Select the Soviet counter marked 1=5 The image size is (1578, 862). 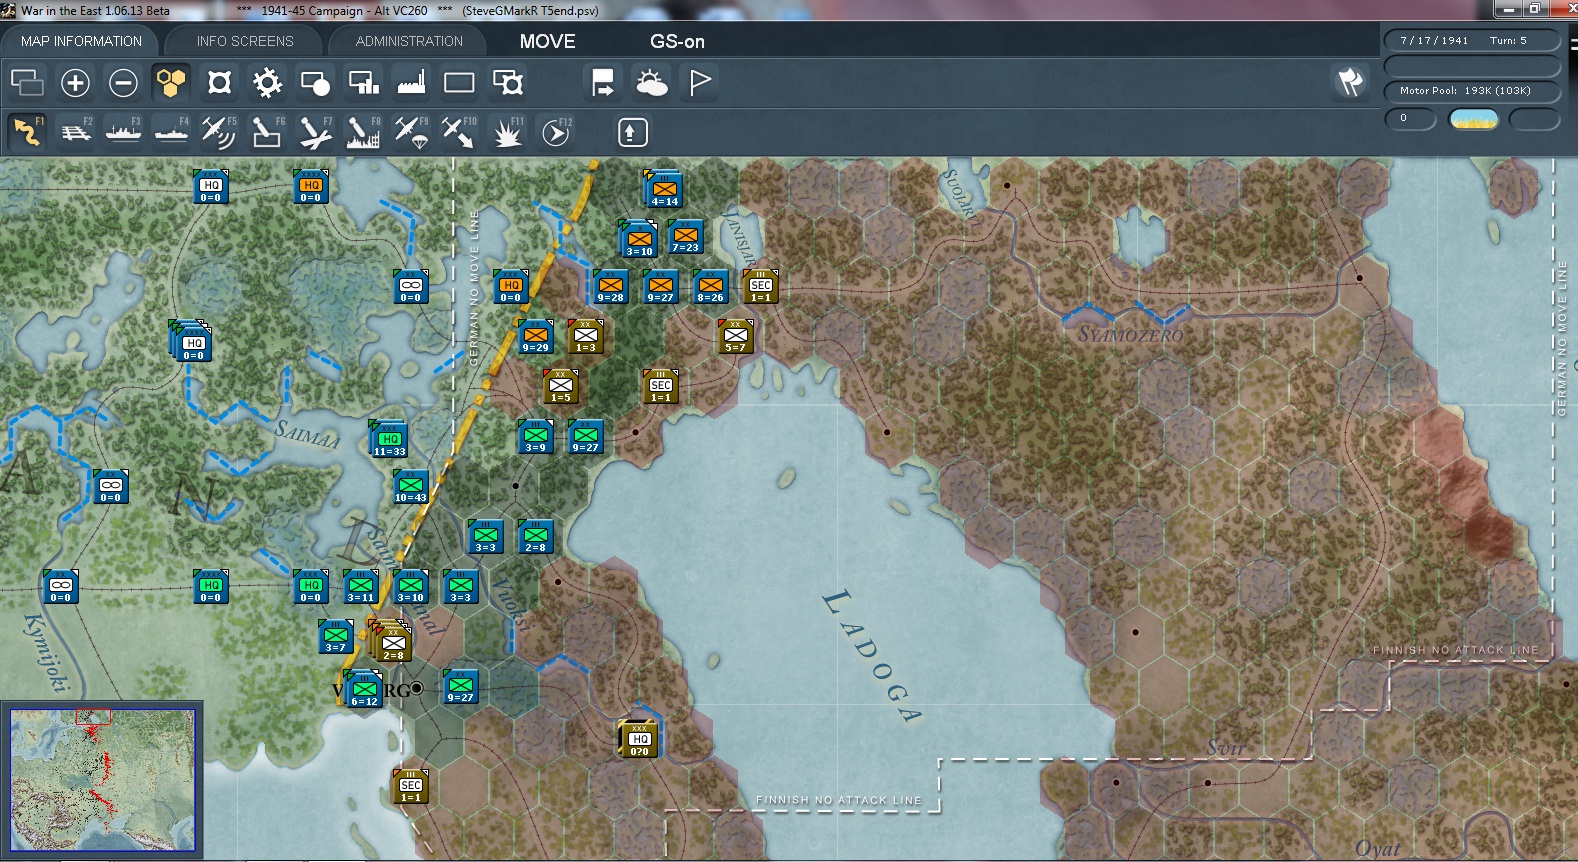(x=560, y=386)
